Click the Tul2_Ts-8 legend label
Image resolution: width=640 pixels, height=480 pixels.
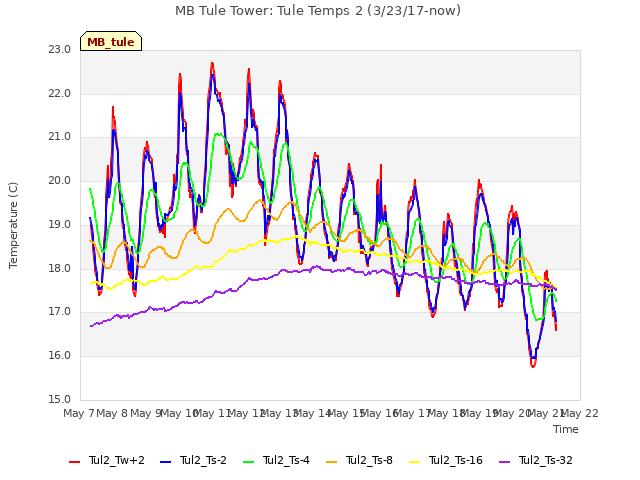[369, 460]
